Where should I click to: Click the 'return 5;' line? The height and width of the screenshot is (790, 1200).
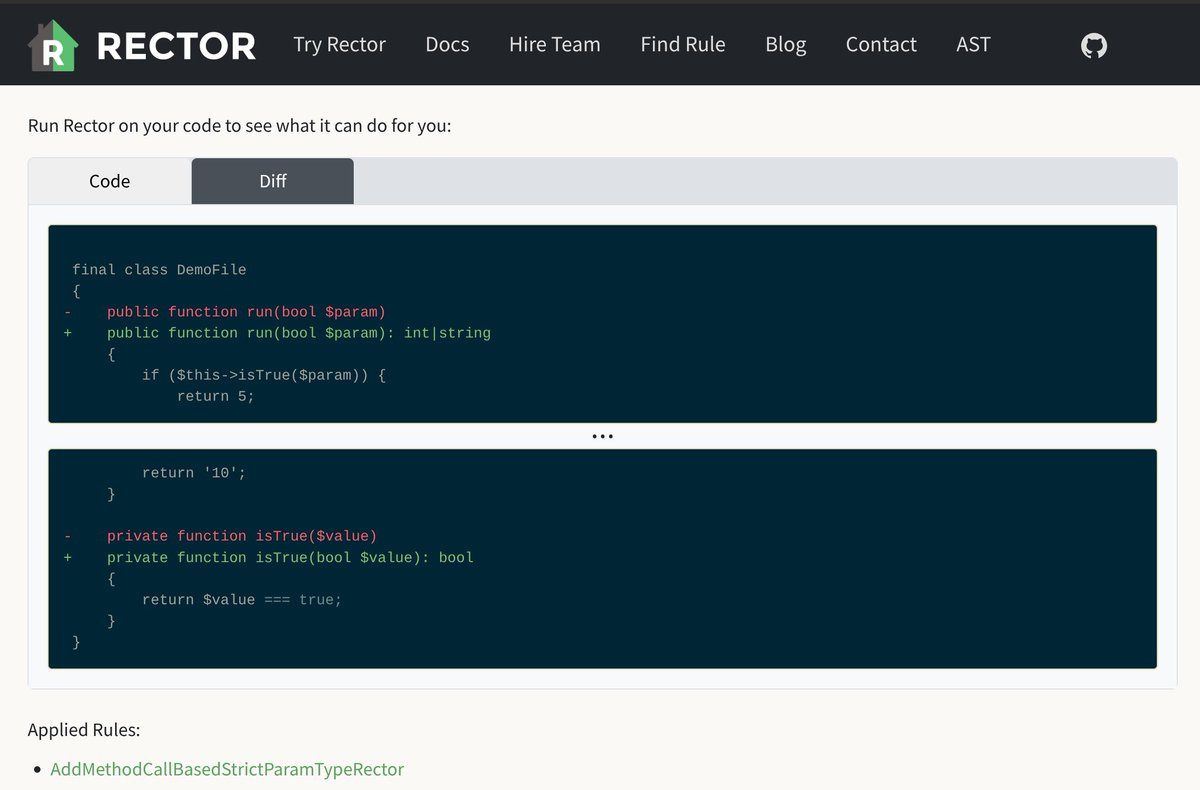tap(216, 396)
